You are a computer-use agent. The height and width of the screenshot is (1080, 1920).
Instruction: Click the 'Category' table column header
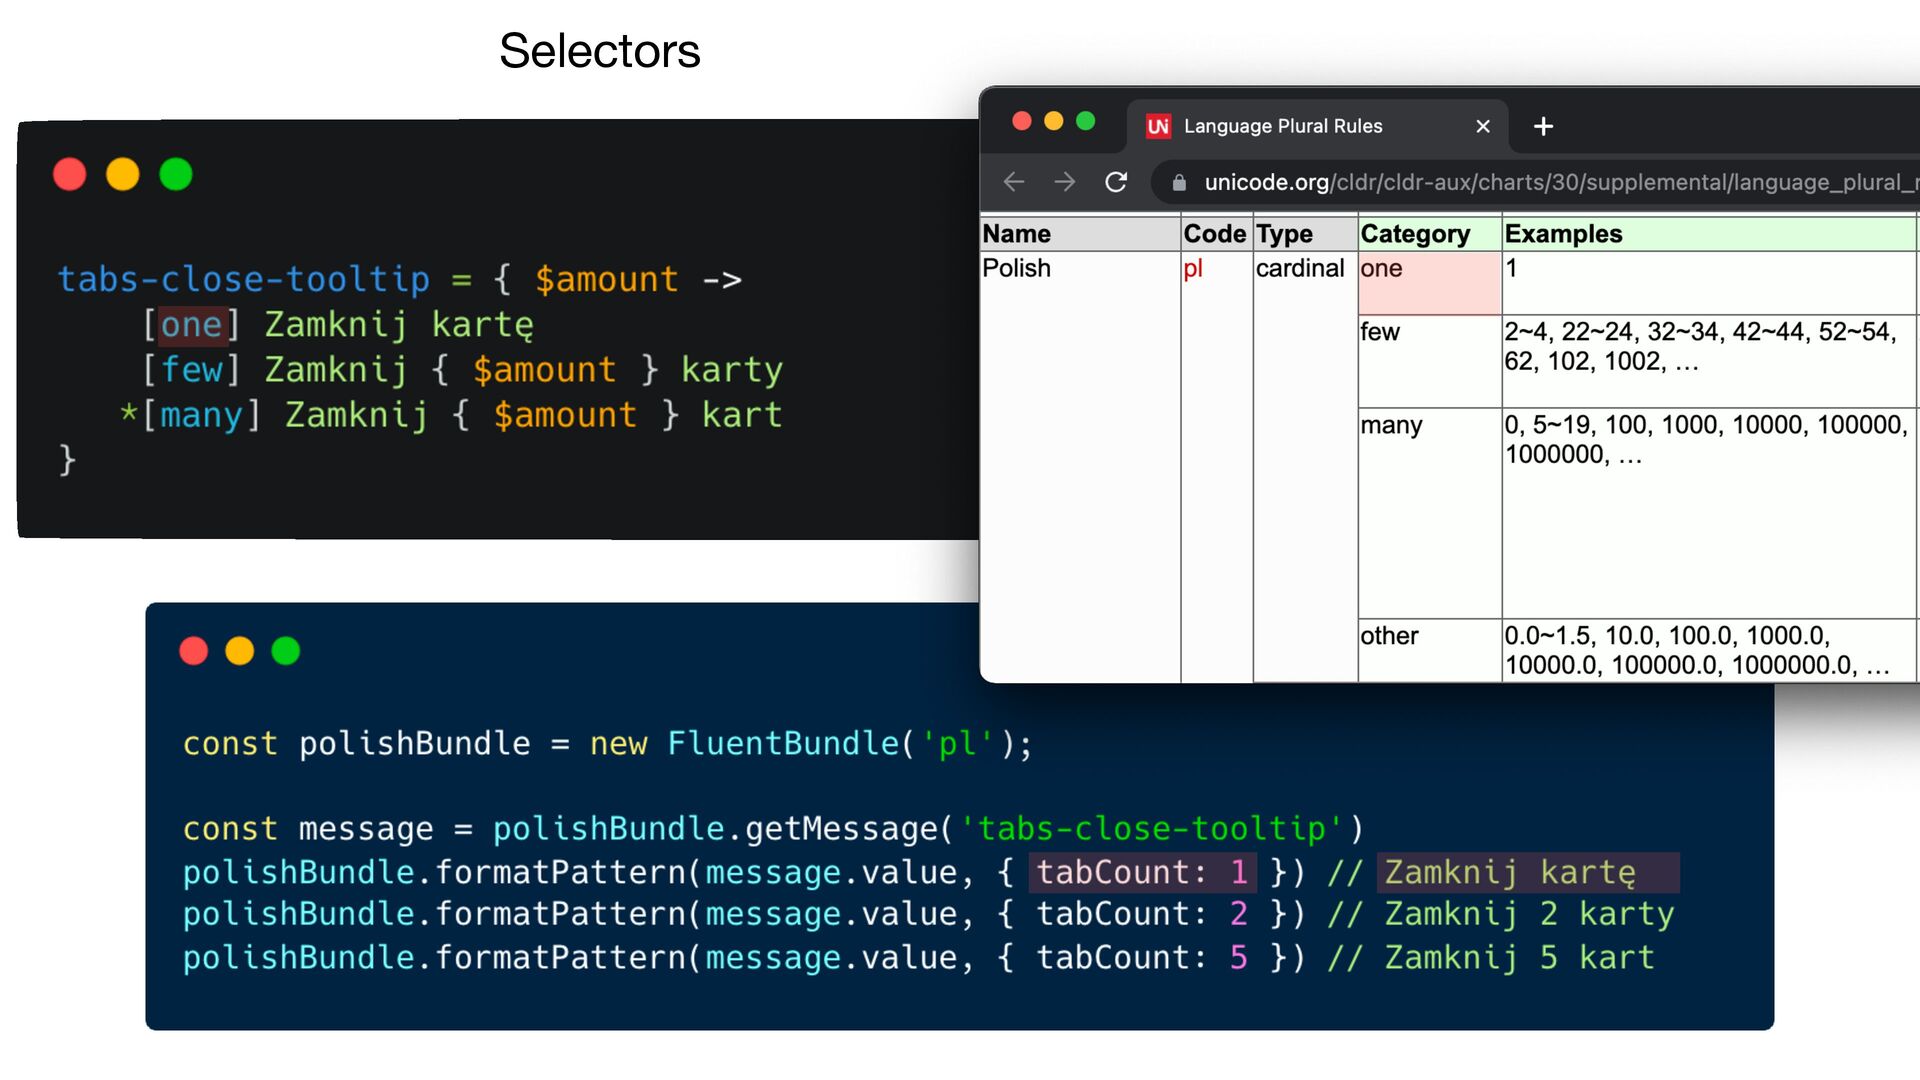tap(1415, 234)
